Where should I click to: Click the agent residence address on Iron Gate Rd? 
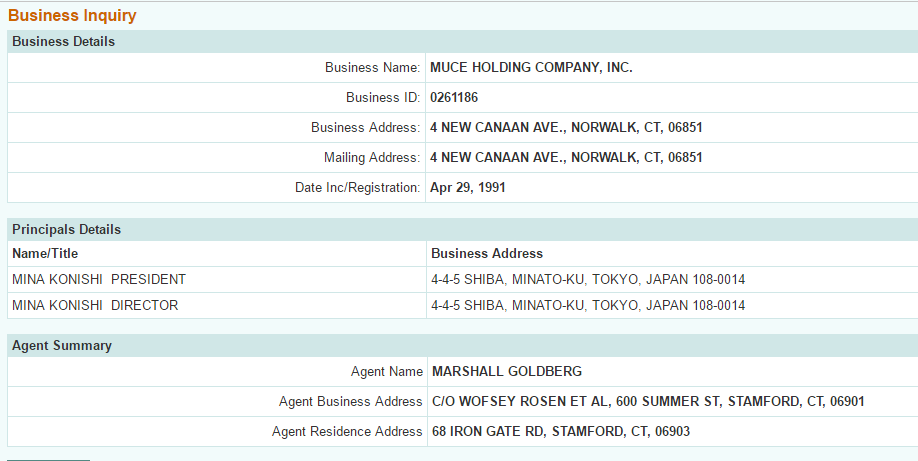560,432
